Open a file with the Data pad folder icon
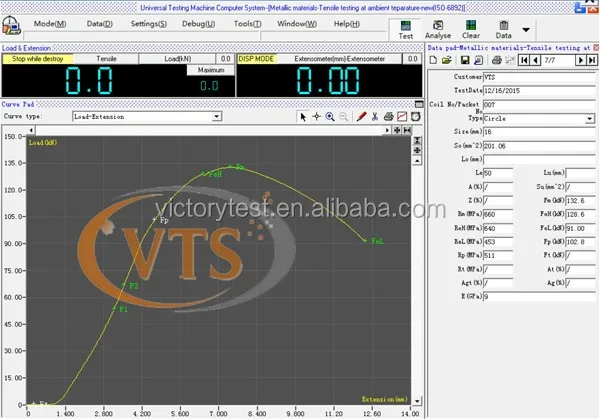The image size is (600, 419). (x=447, y=60)
